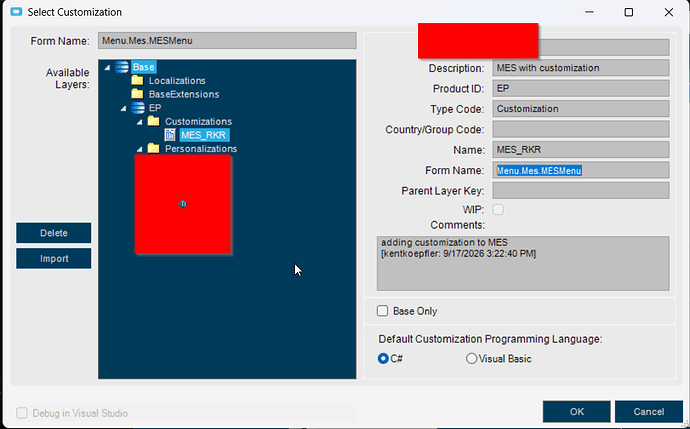The height and width of the screenshot is (429, 690).
Task: Click the Product ID field
Action: click(581, 88)
